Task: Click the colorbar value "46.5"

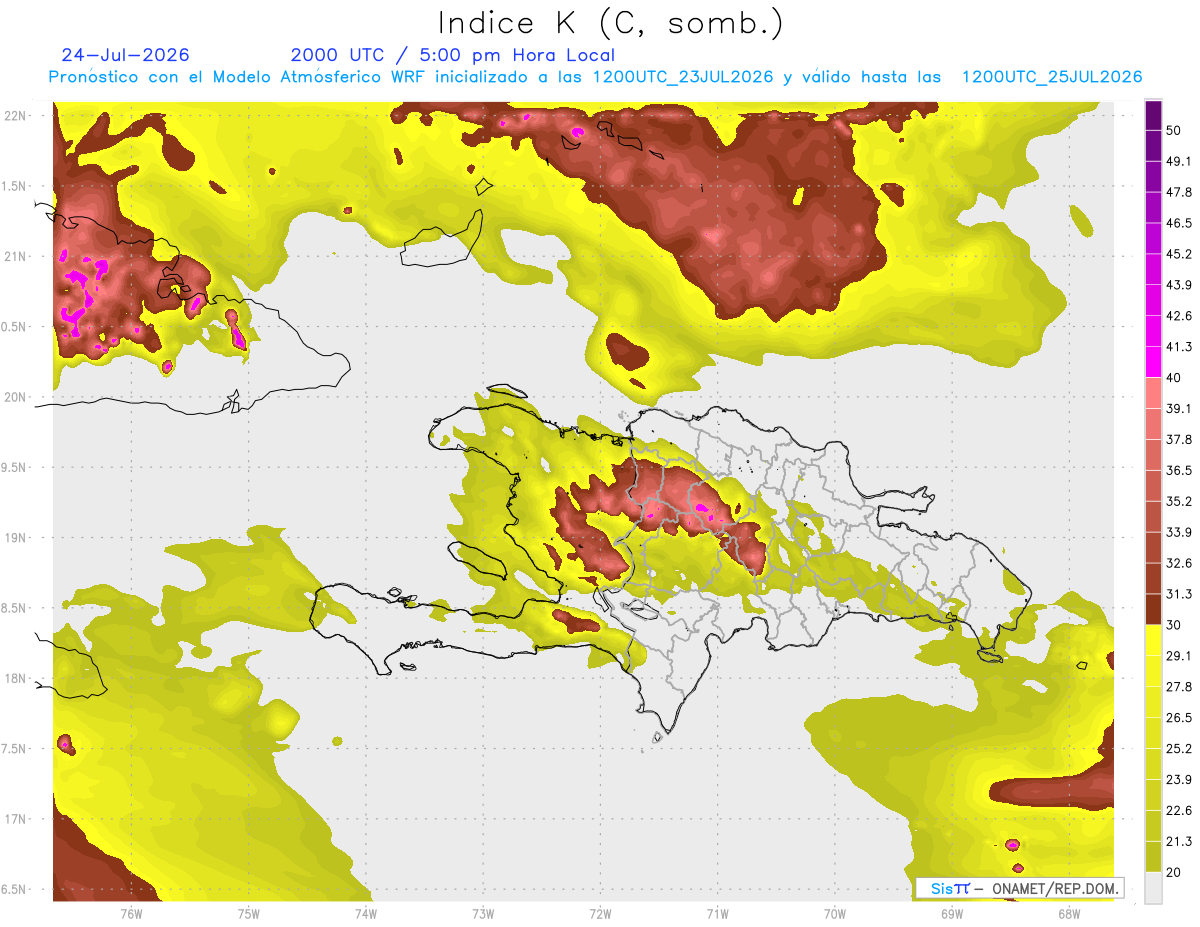Action: click(x=1179, y=223)
